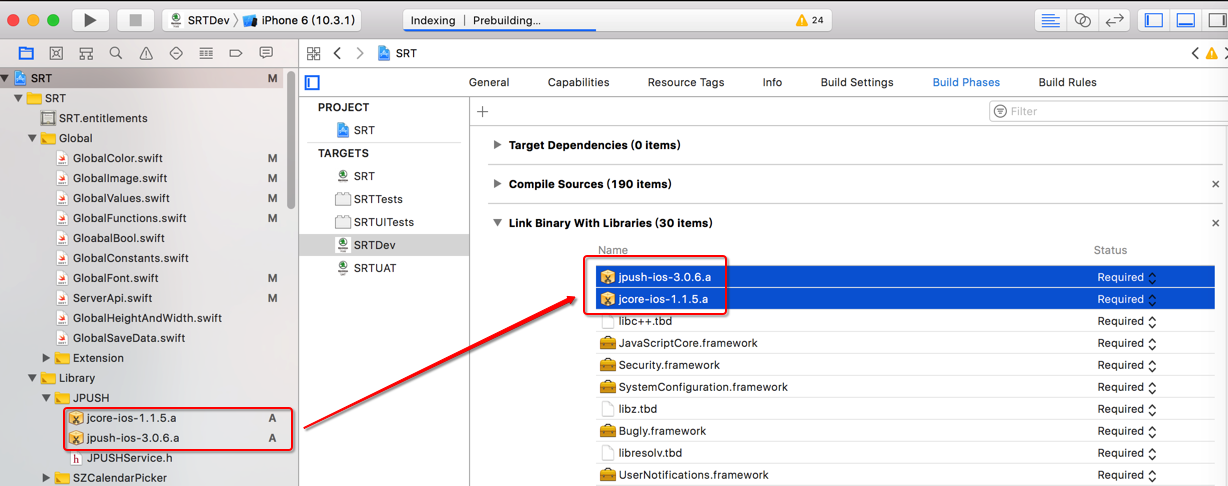Open the Issue navigator warning icon

(x=146, y=53)
